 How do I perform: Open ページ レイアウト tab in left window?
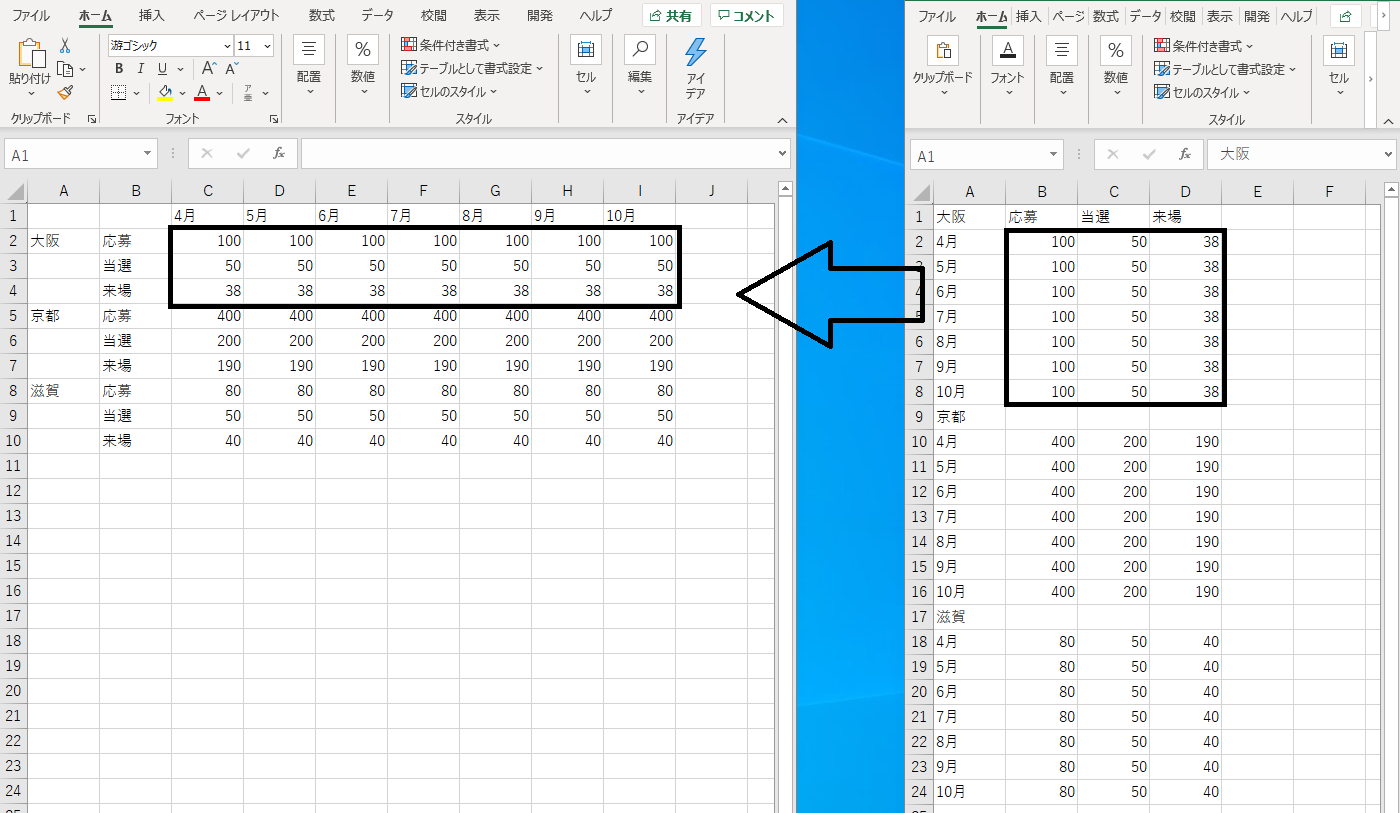tap(237, 16)
